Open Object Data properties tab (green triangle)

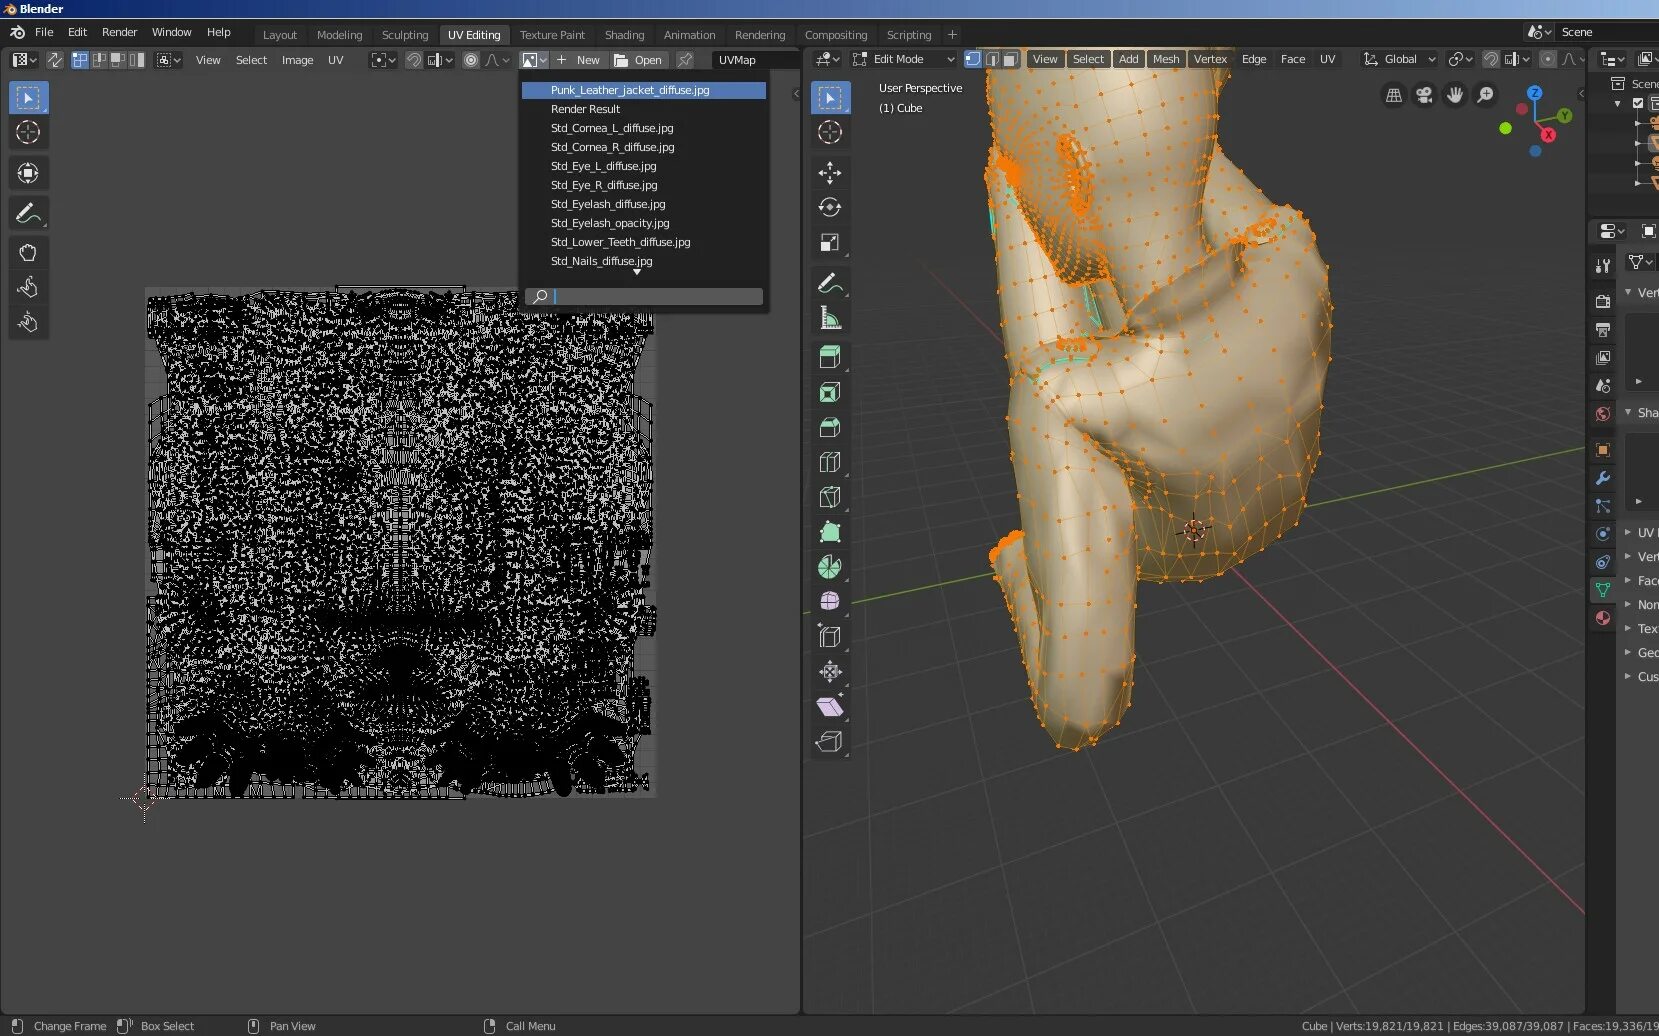pyautogui.click(x=1603, y=590)
